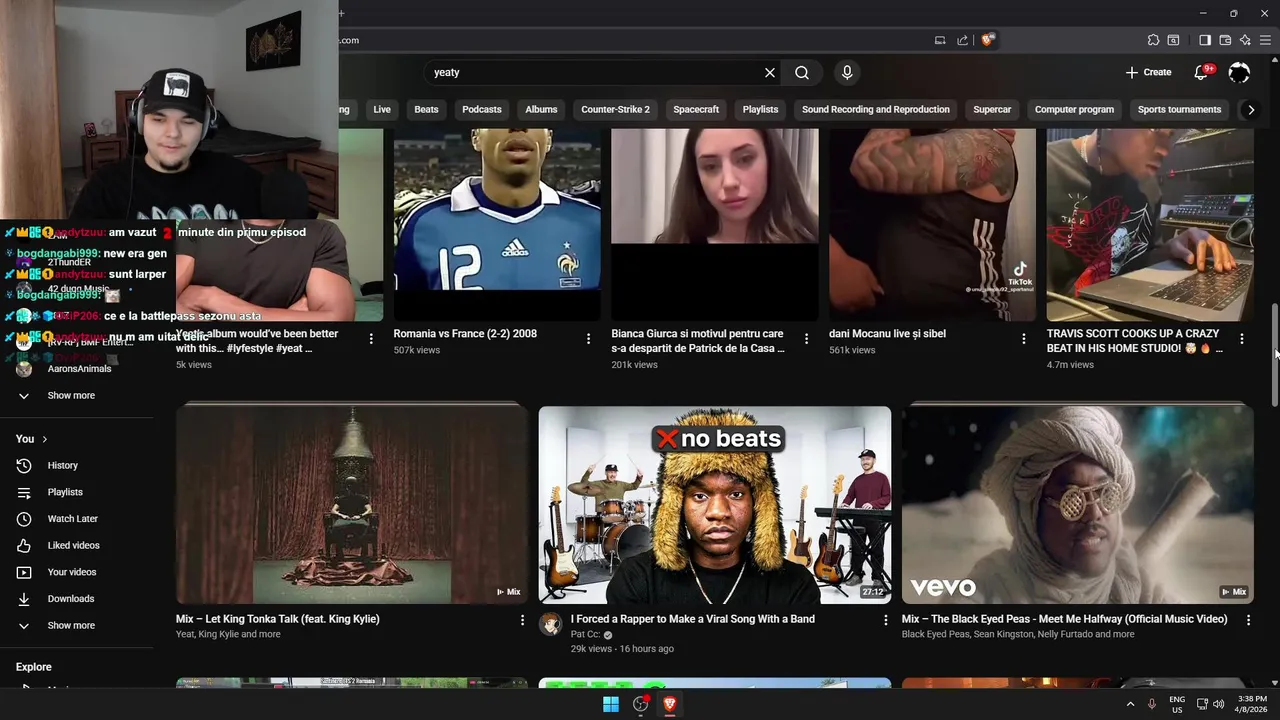Open Brave Leo AI sparkle icon

pos(1245,40)
